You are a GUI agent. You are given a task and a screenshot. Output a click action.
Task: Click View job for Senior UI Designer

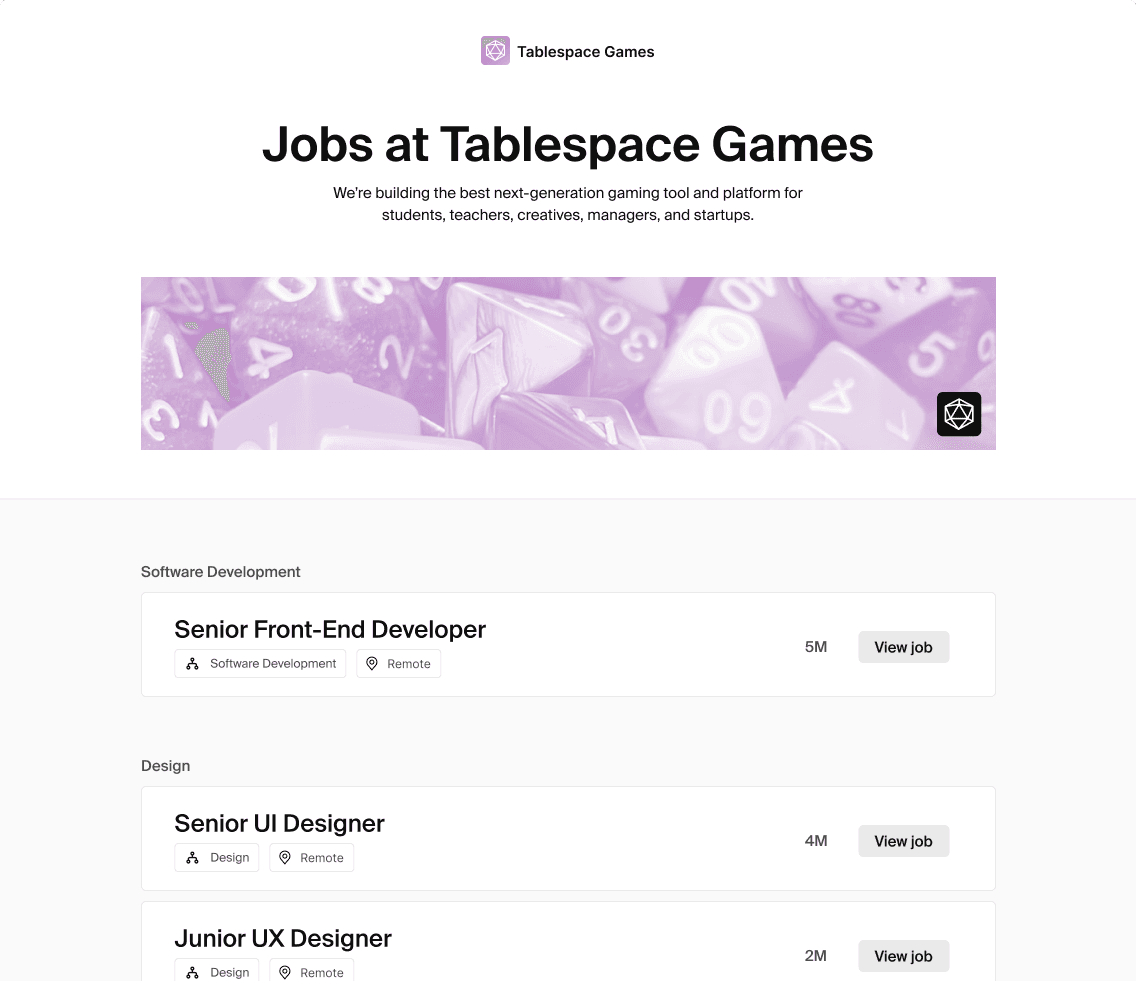click(x=903, y=841)
